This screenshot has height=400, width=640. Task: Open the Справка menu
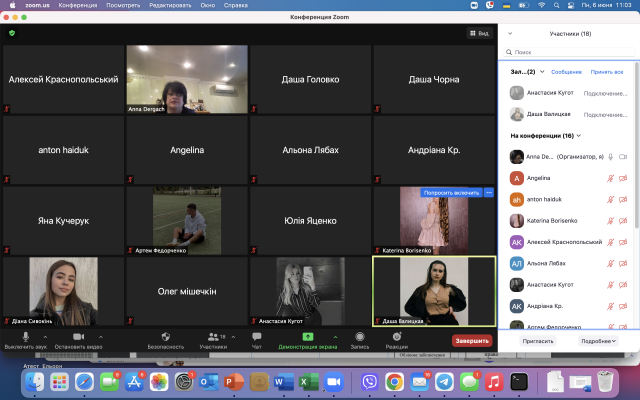[236, 5]
